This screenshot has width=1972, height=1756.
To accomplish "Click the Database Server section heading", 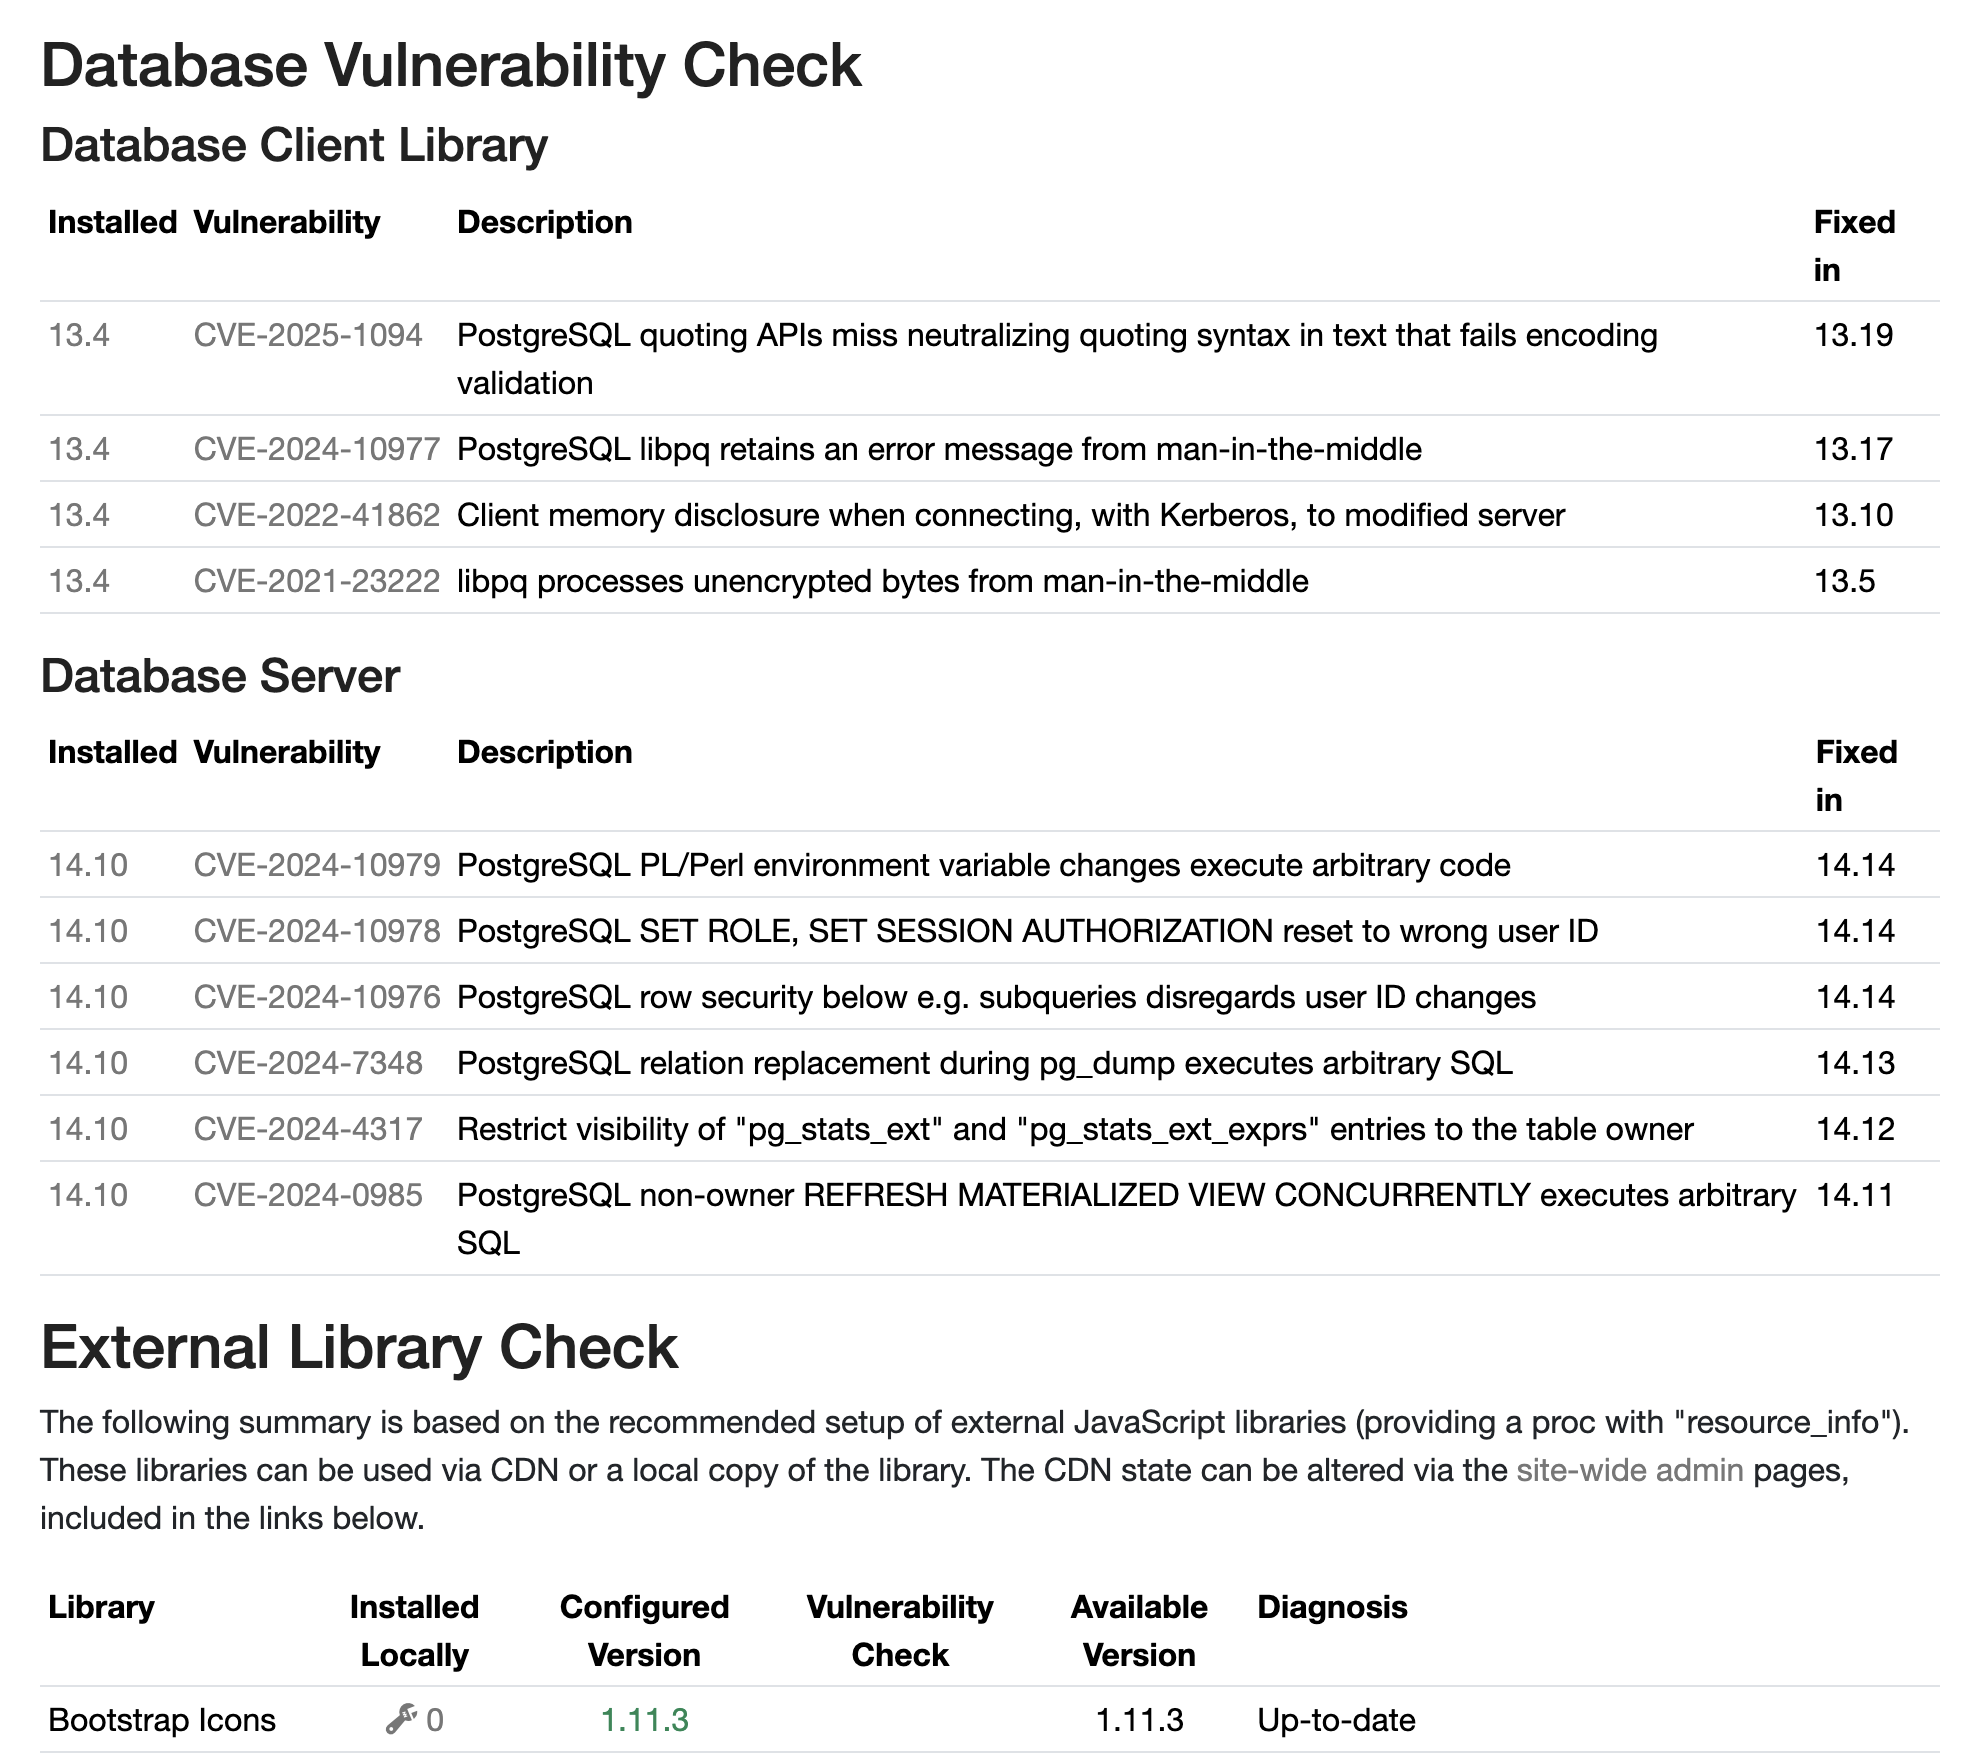I will (220, 676).
